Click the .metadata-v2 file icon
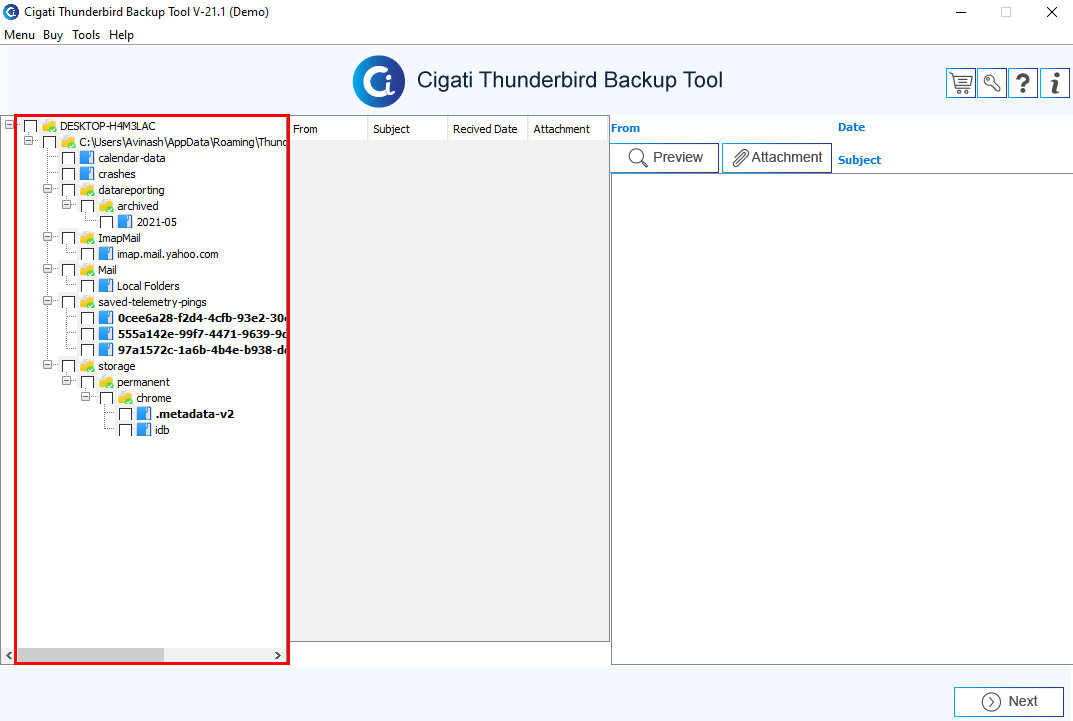The width and height of the screenshot is (1073, 721). (144, 414)
